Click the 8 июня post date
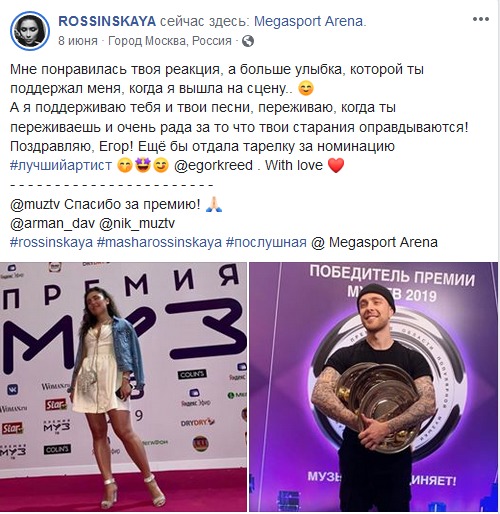Image resolution: width=500 pixels, height=514 pixels. (x=78, y=41)
